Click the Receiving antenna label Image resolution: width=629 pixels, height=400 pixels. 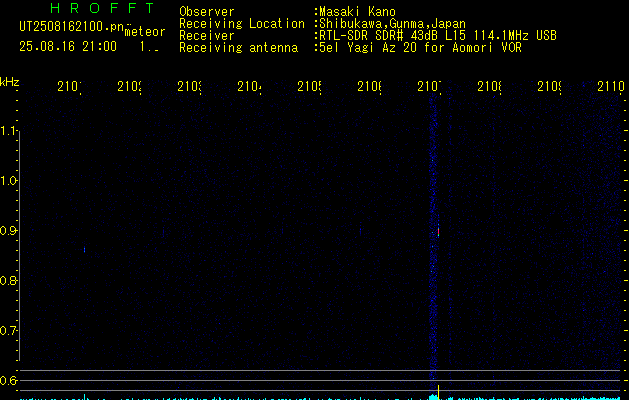238,48
